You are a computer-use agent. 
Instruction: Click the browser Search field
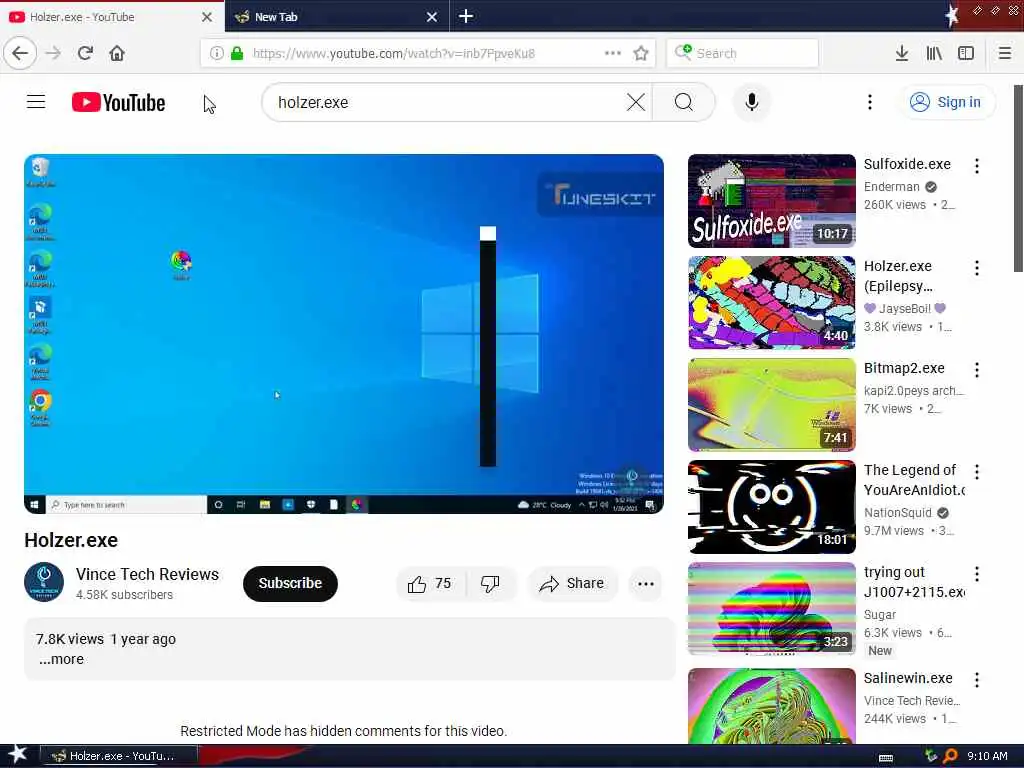tap(743, 53)
